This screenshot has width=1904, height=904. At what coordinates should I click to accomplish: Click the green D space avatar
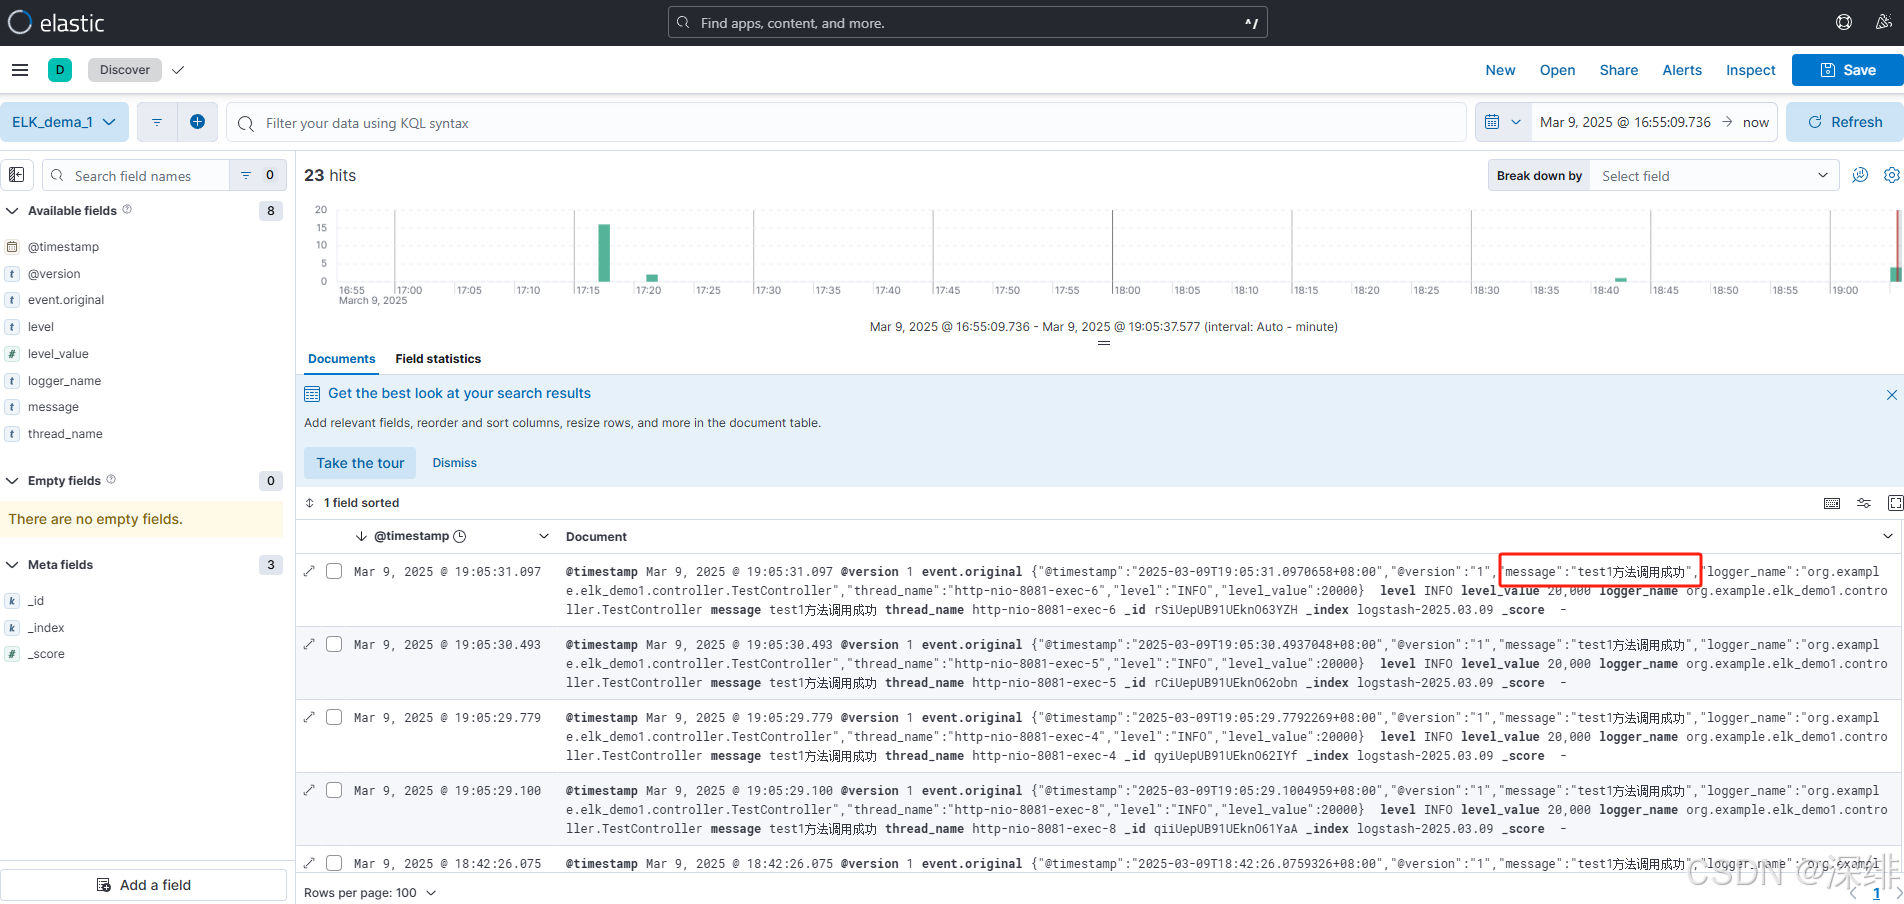(x=60, y=70)
